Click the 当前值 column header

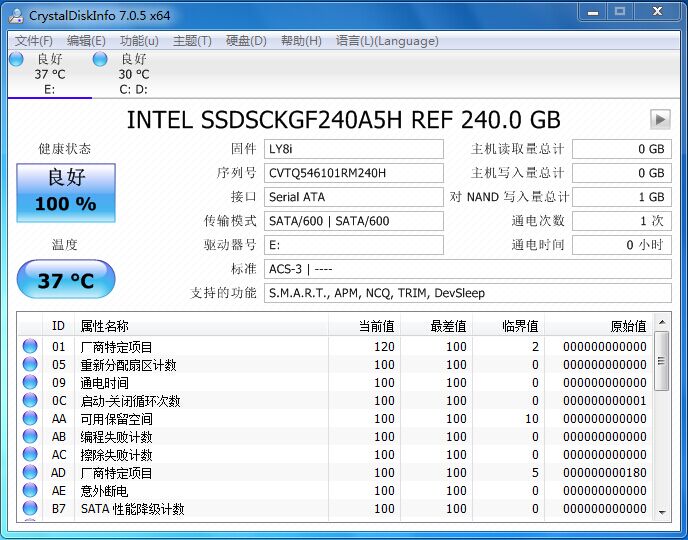[365, 325]
